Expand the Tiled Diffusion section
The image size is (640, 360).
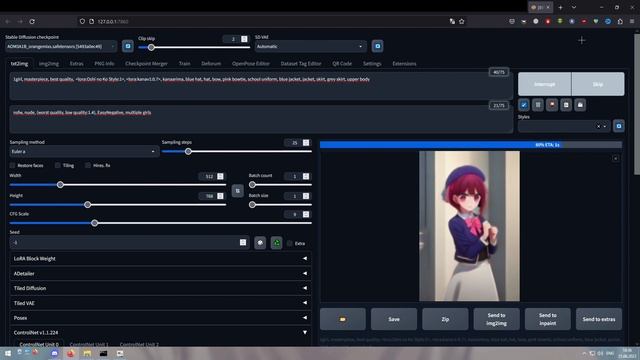pos(160,288)
